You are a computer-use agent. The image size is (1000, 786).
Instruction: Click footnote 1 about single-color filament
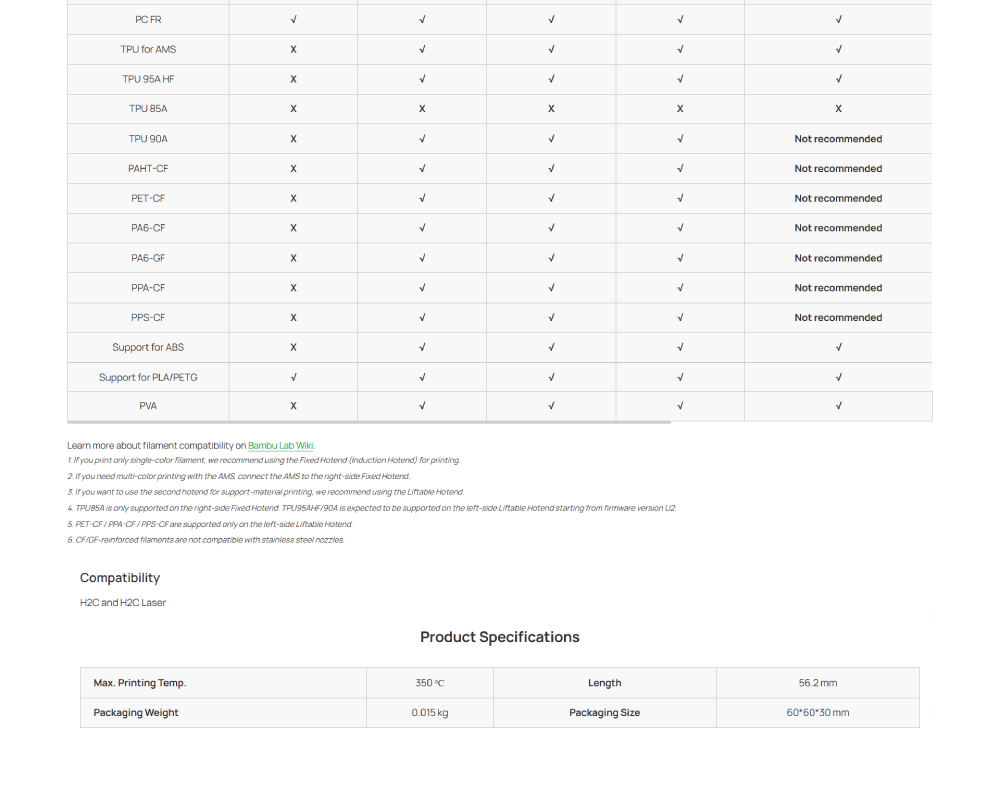(264, 460)
